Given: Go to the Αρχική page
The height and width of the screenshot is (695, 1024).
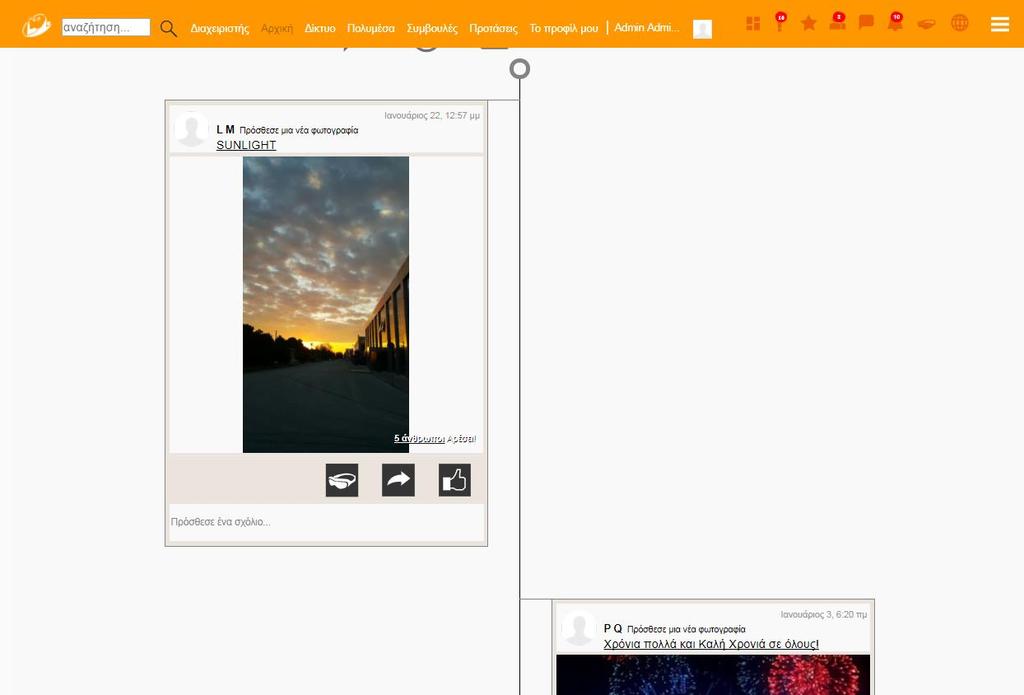Looking at the screenshot, I should (277, 28).
